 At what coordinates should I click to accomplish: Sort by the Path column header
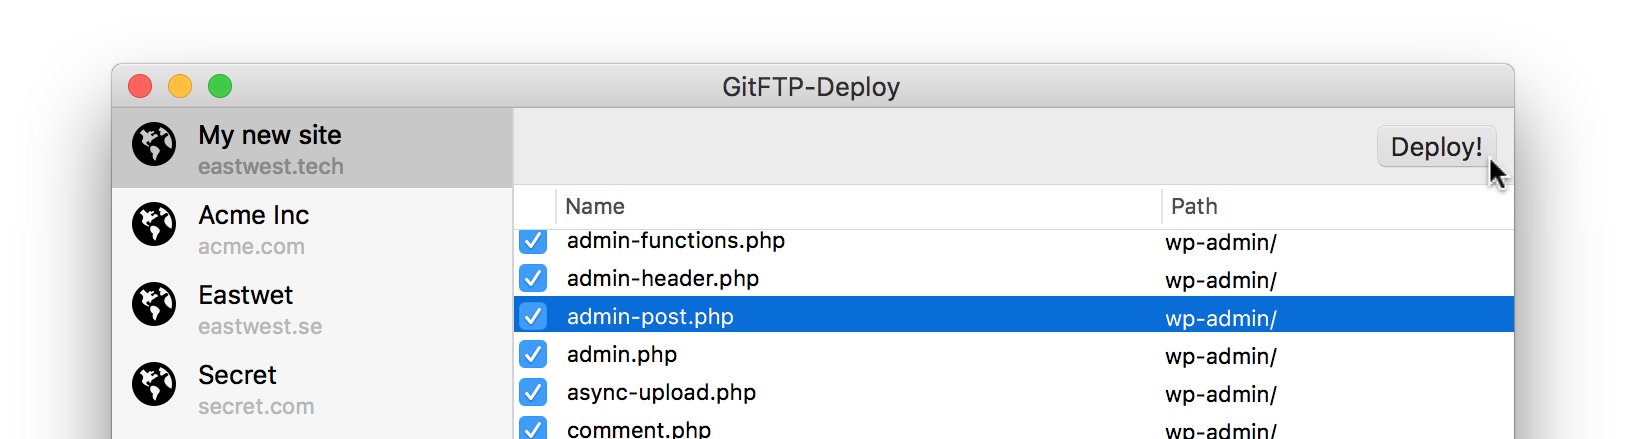1194,206
